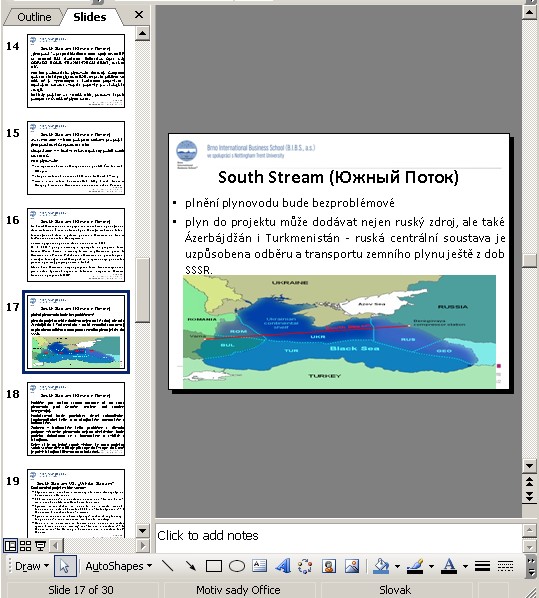Select slide 17 thumbnail
539x598 pixels.
pos(76,332)
